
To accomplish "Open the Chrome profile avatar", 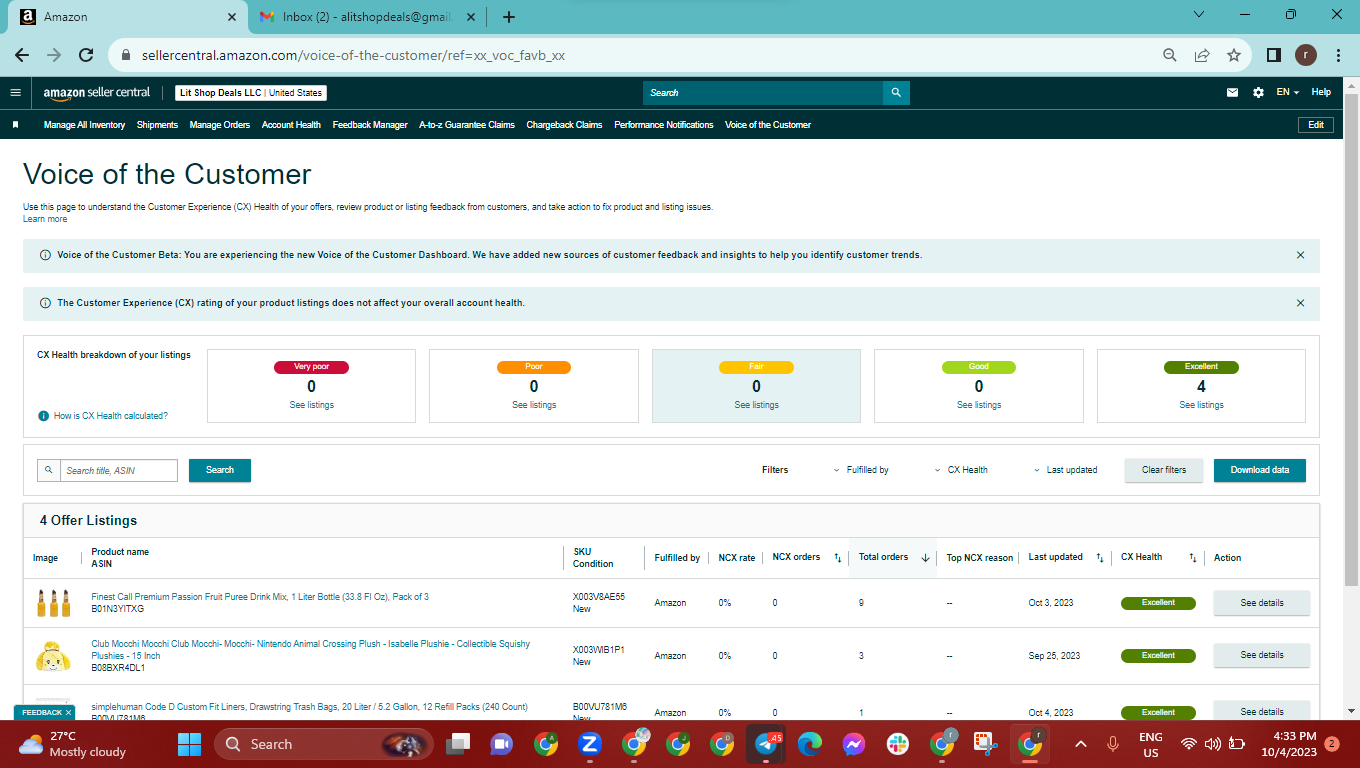I will [1306, 55].
